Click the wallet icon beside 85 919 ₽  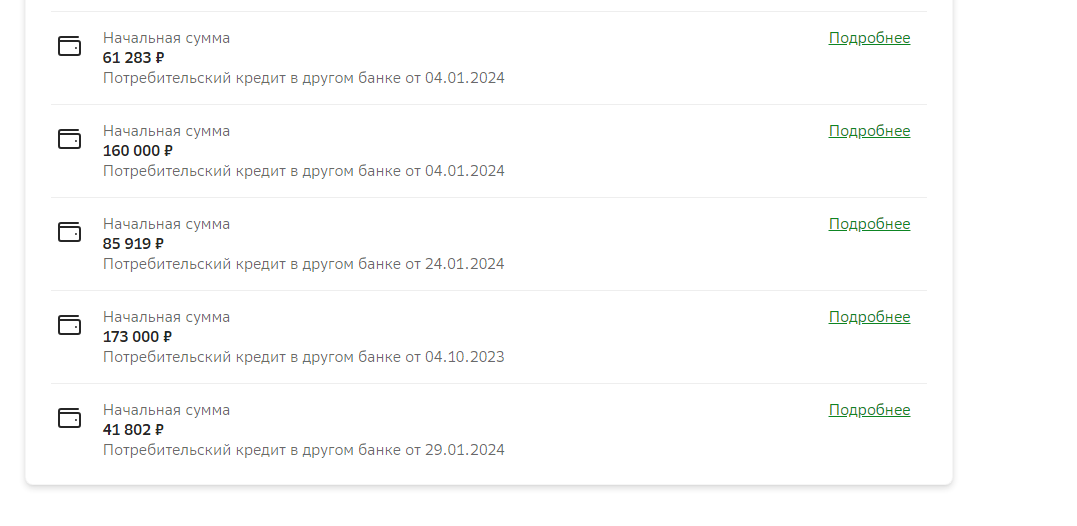(x=69, y=232)
